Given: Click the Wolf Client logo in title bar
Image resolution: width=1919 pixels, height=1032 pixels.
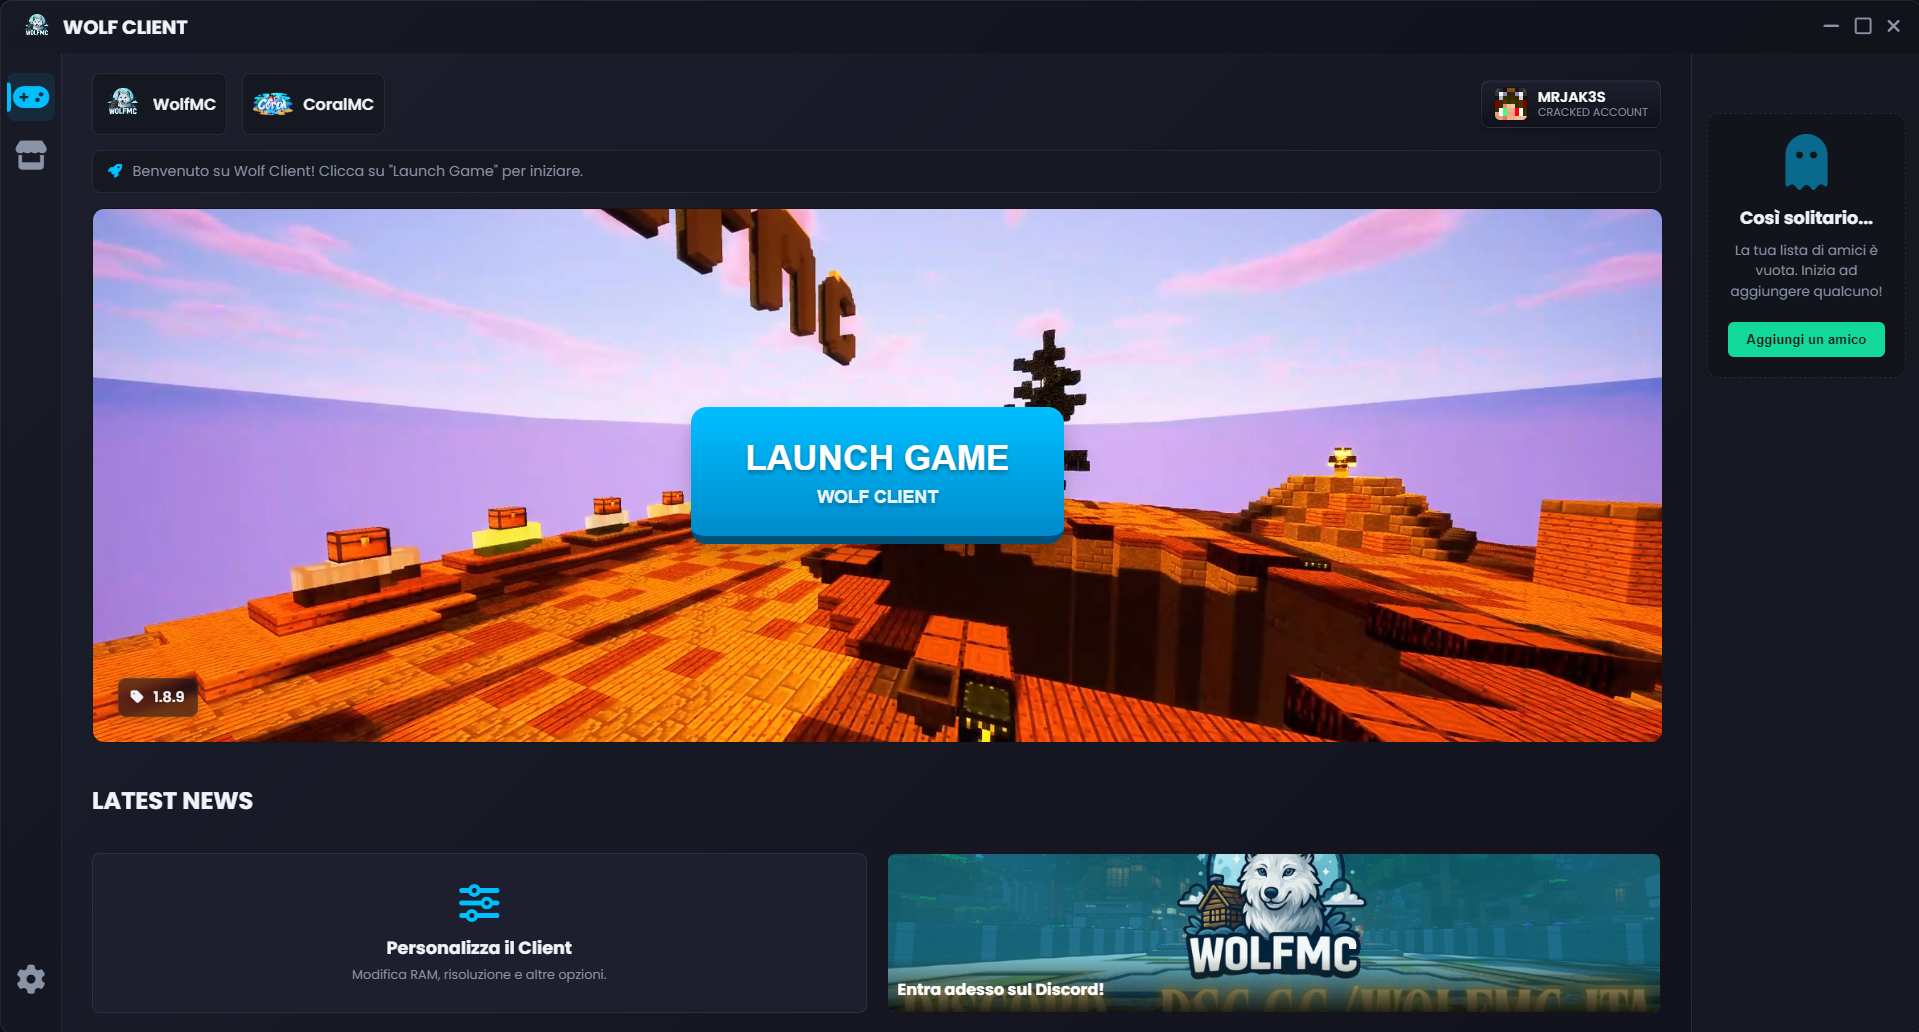Looking at the screenshot, I should (37, 26).
